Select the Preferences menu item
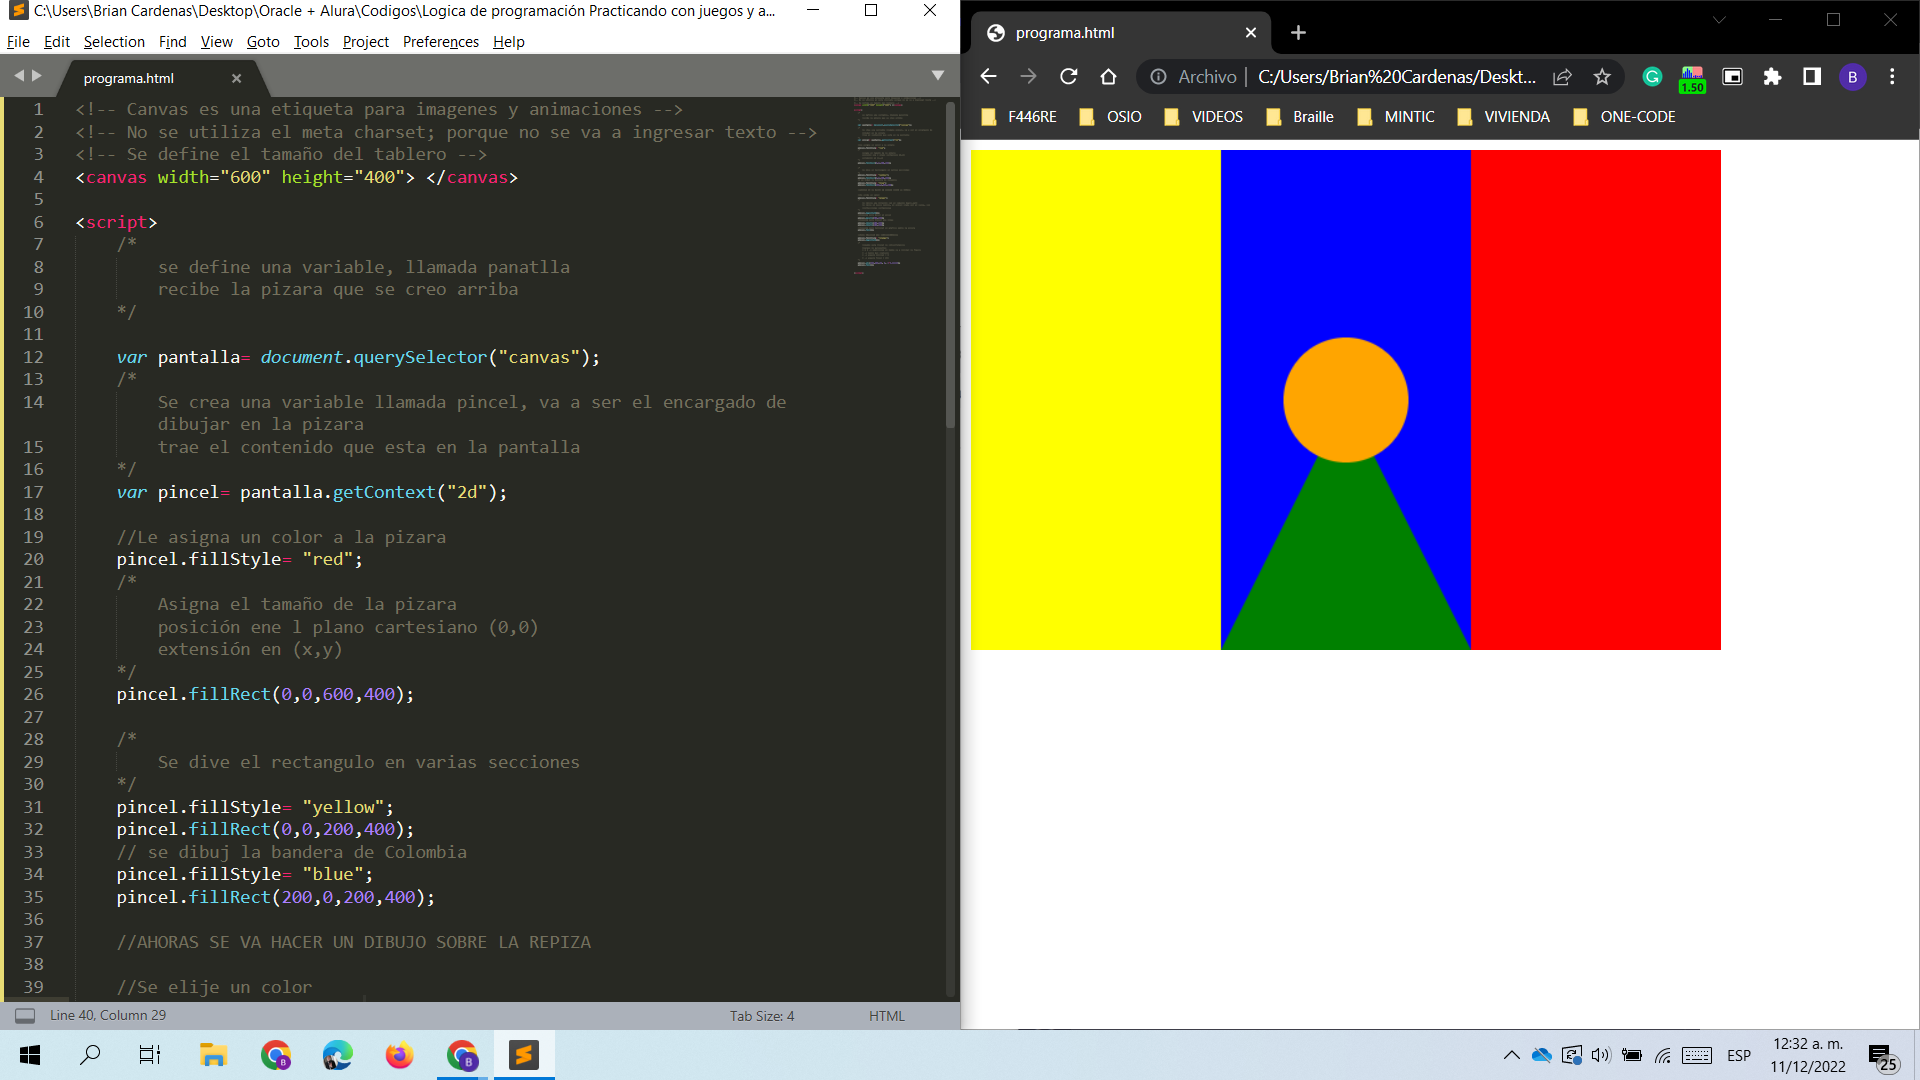Image resolution: width=1920 pixels, height=1080 pixels. (x=440, y=41)
